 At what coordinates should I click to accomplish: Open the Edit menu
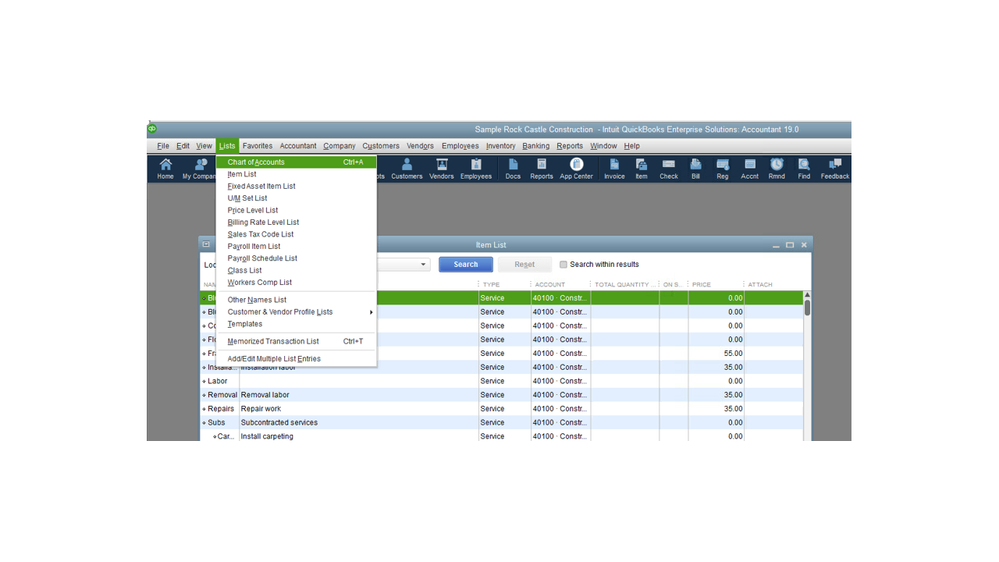(x=183, y=146)
